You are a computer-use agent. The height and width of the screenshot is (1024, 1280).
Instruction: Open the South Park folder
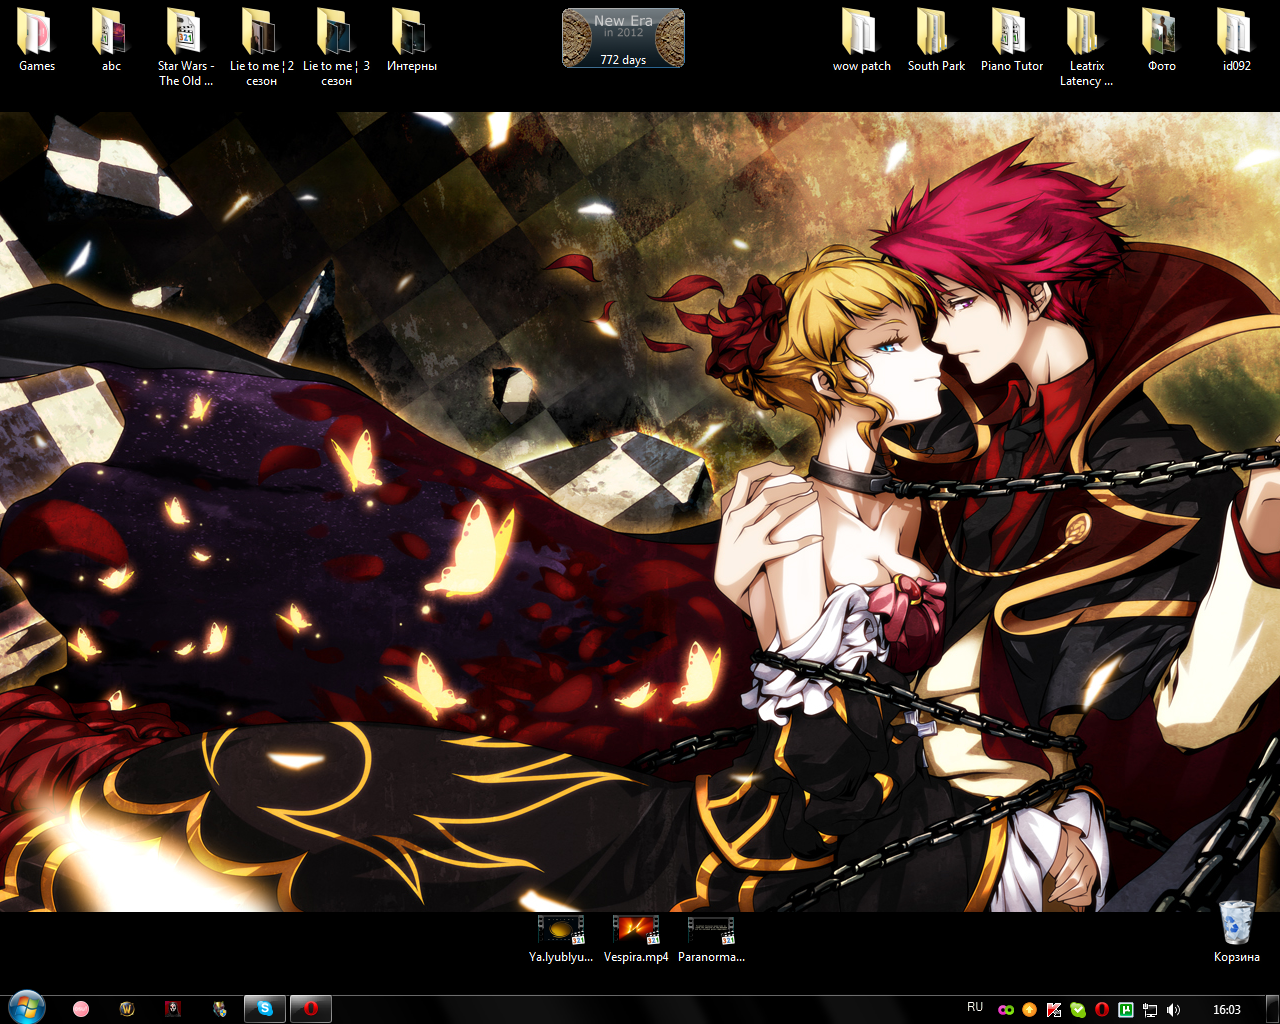[x=936, y=40]
